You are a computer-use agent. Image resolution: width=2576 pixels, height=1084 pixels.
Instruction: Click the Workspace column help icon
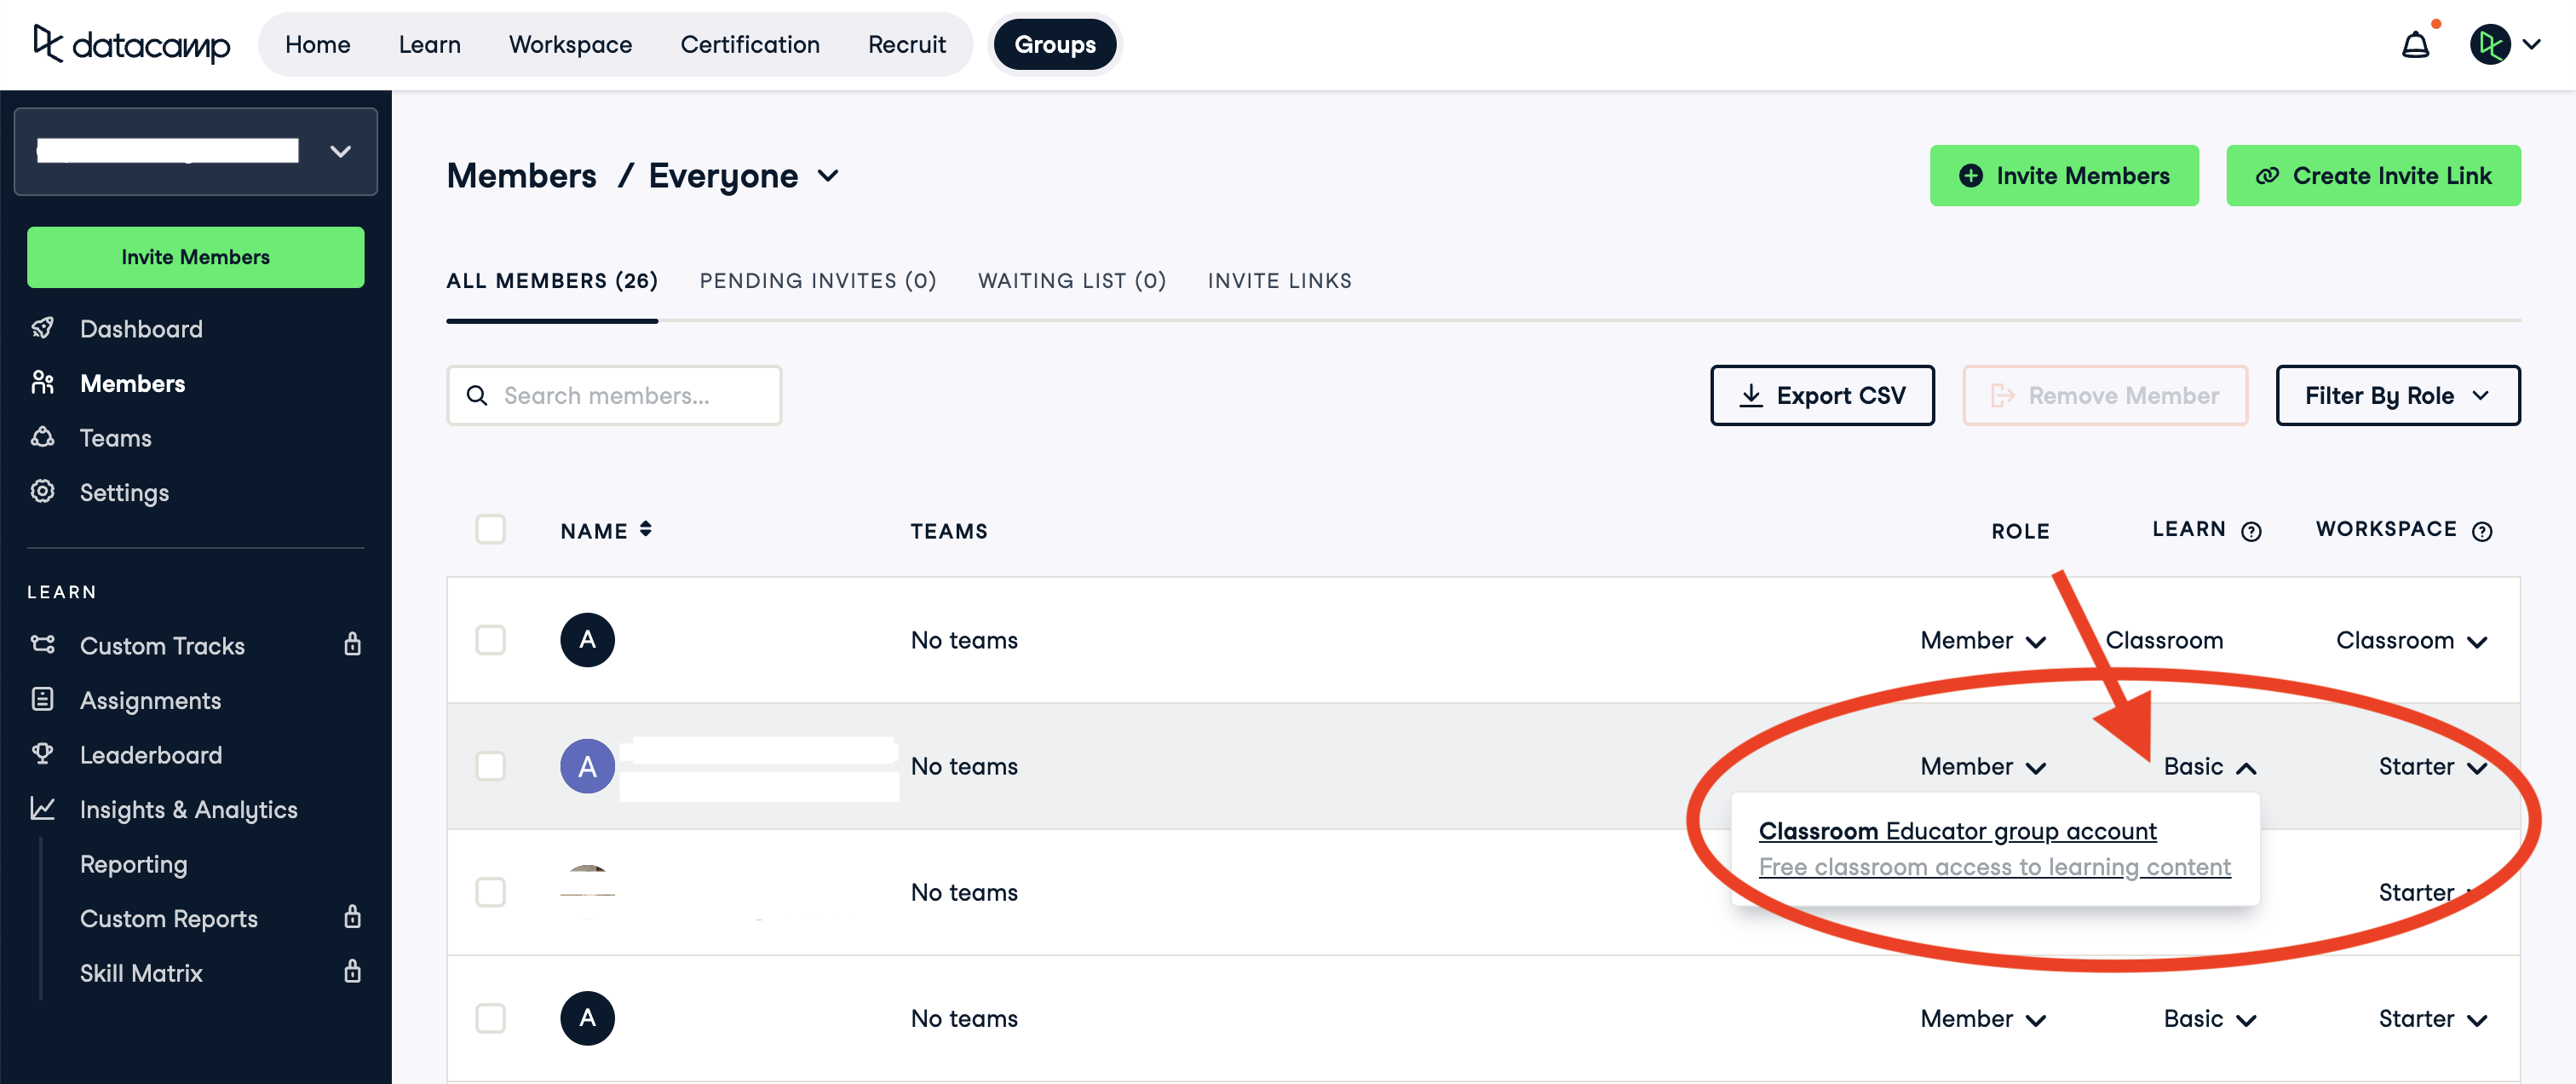point(2482,531)
